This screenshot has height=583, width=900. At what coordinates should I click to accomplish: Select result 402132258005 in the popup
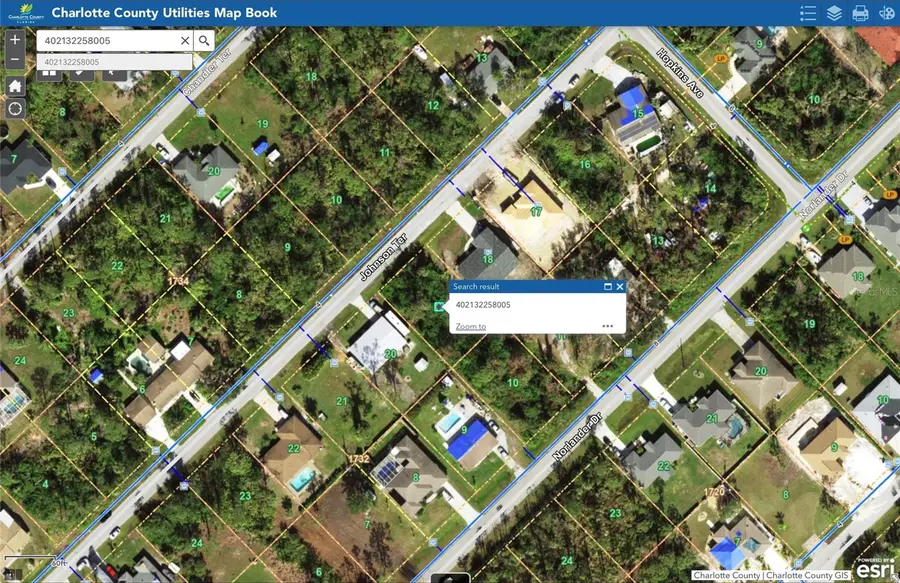click(x=484, y=306)
